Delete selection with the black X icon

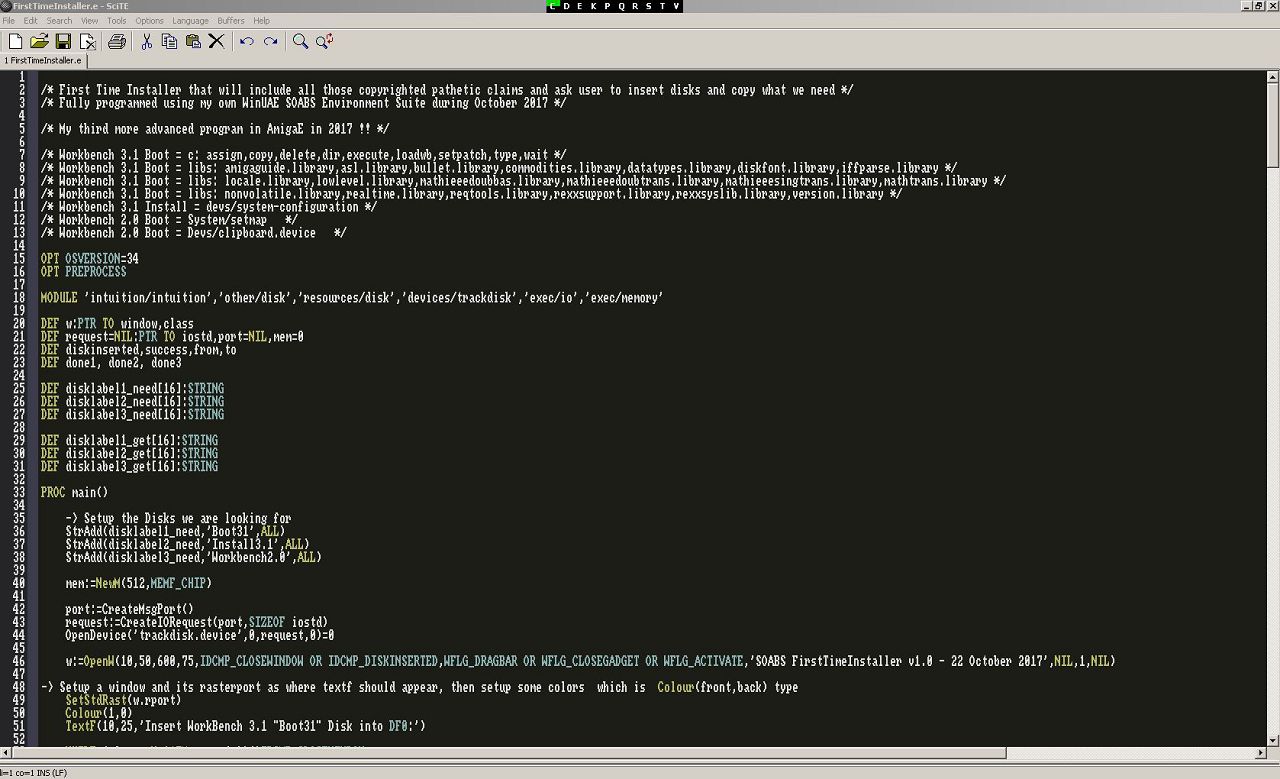pos(216,41)
